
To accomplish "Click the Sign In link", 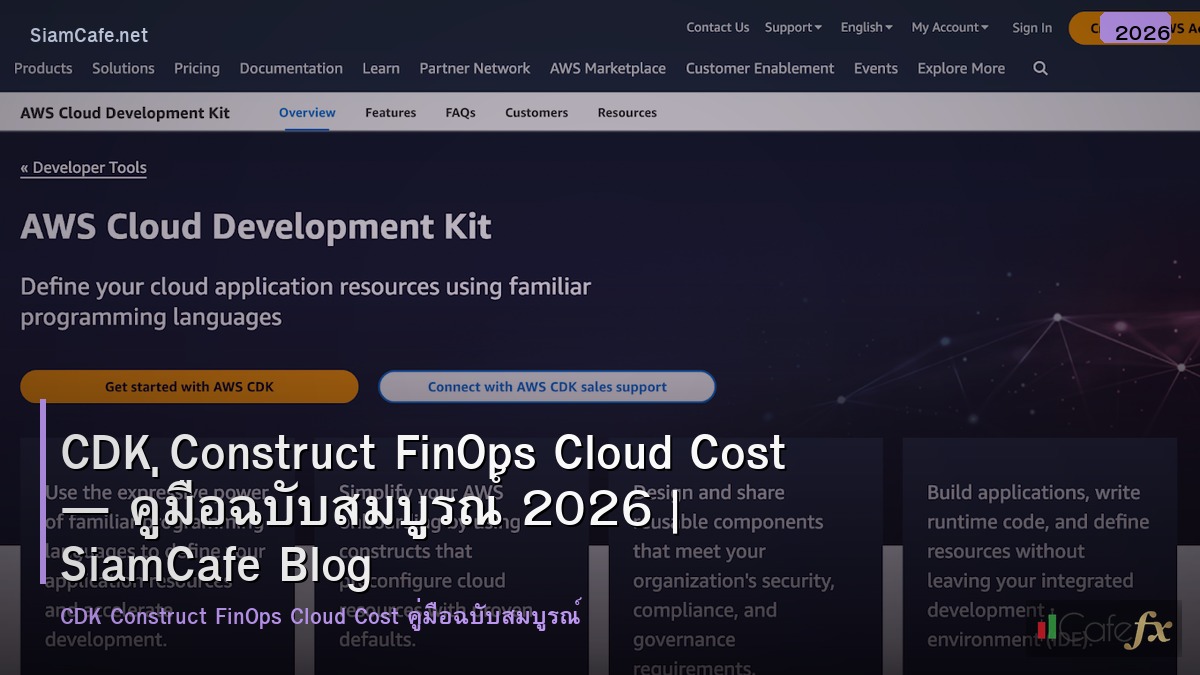I will 1032,27.
